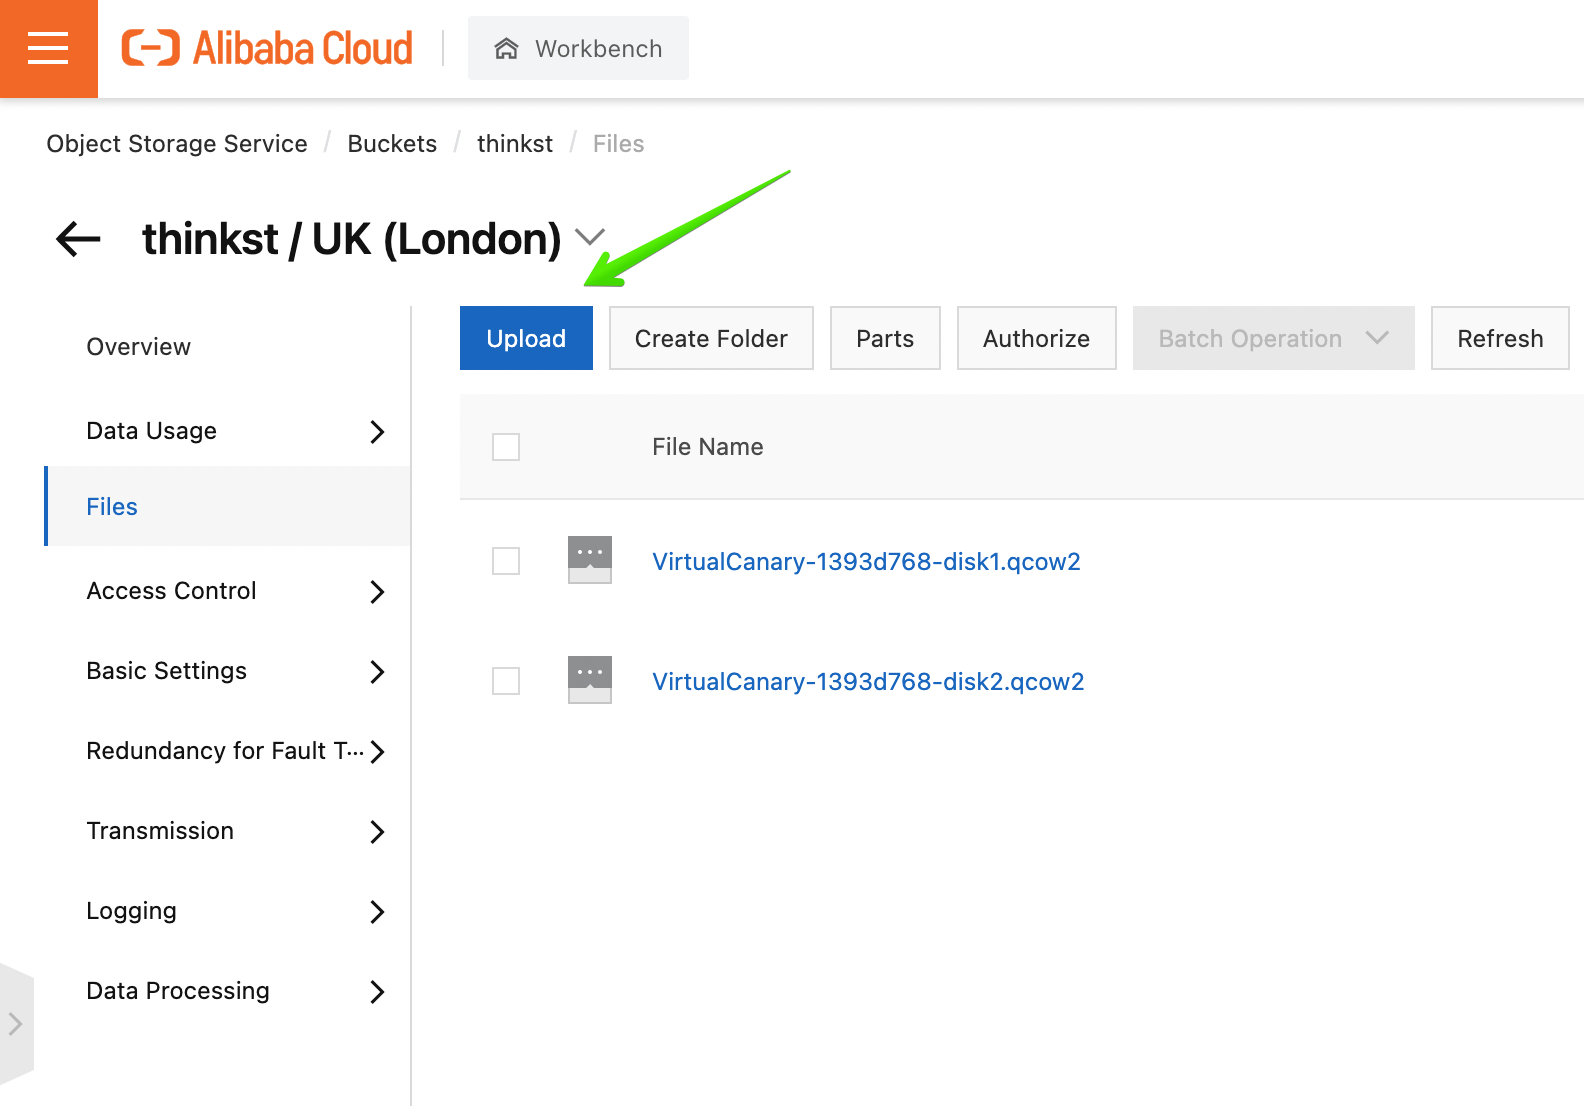Expand Redundancy for Fault Tolerance chevron
Screen dimensions: 1584x1118
click(377, 752)
